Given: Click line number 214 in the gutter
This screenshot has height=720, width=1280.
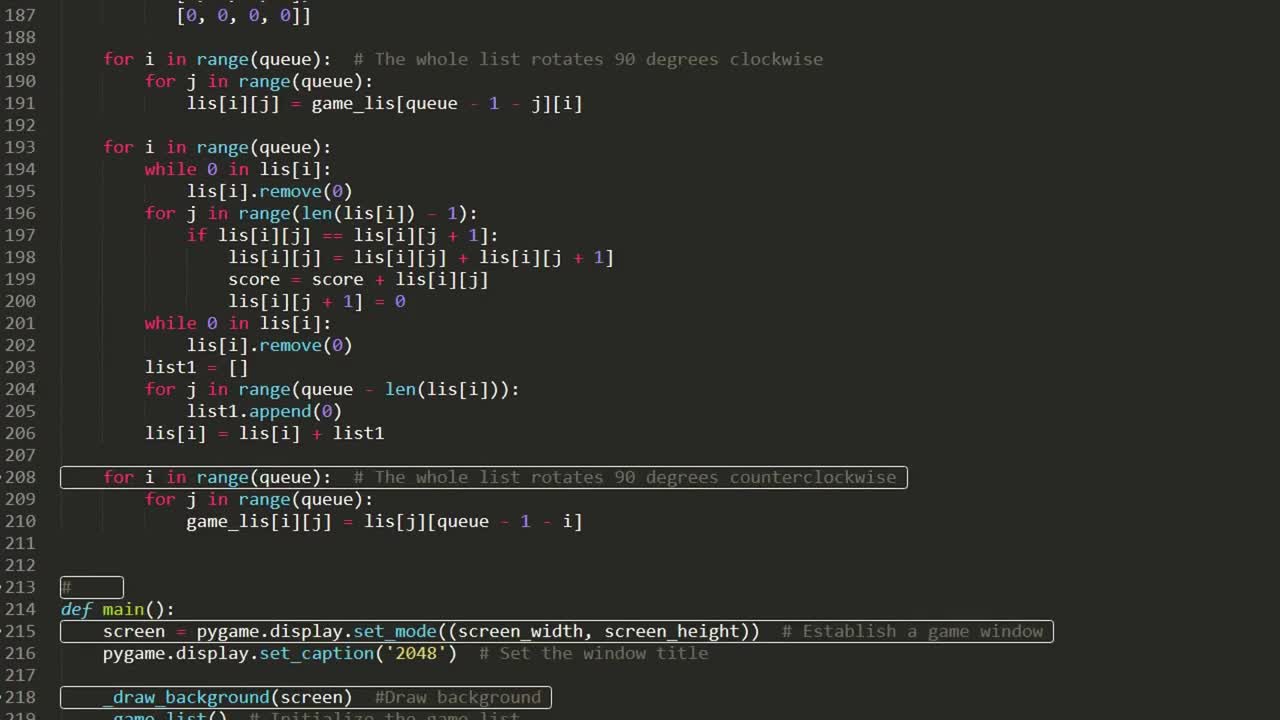Looking at the screenshot, I should tap(20, 609).
